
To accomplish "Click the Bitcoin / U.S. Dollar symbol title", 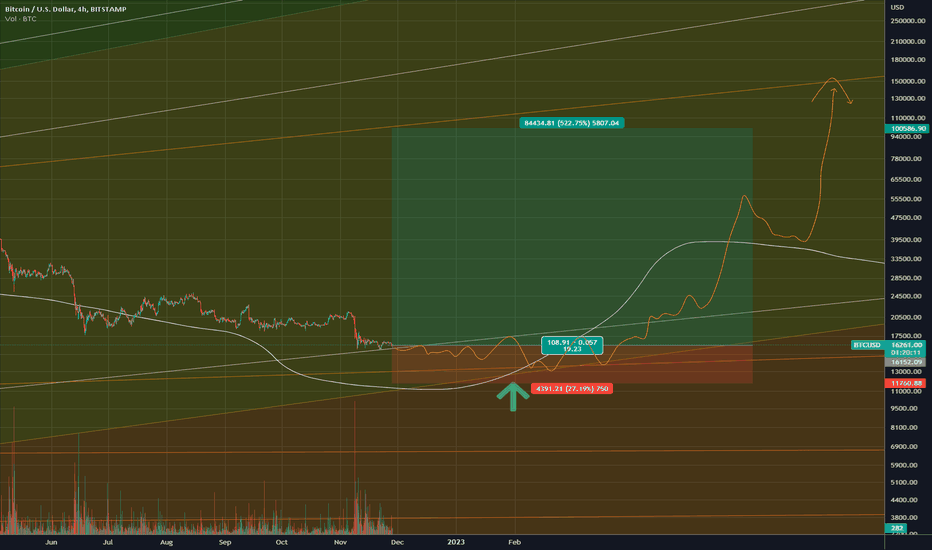I will click(65, 9).
